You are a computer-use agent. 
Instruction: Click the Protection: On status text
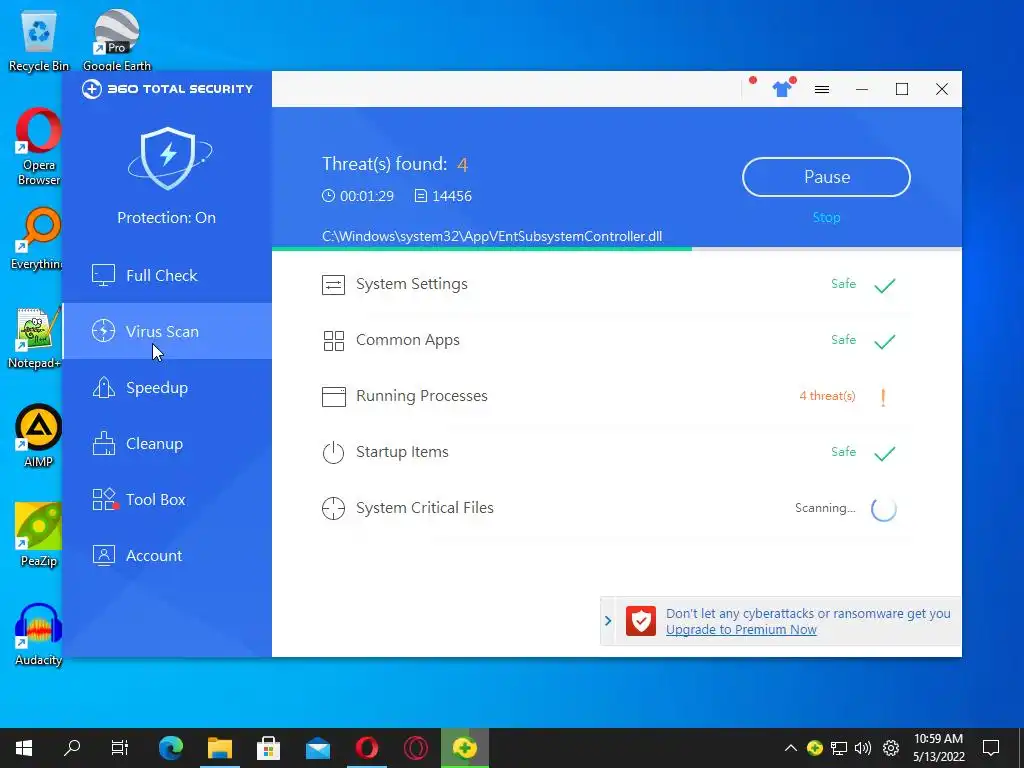point(167,217)
